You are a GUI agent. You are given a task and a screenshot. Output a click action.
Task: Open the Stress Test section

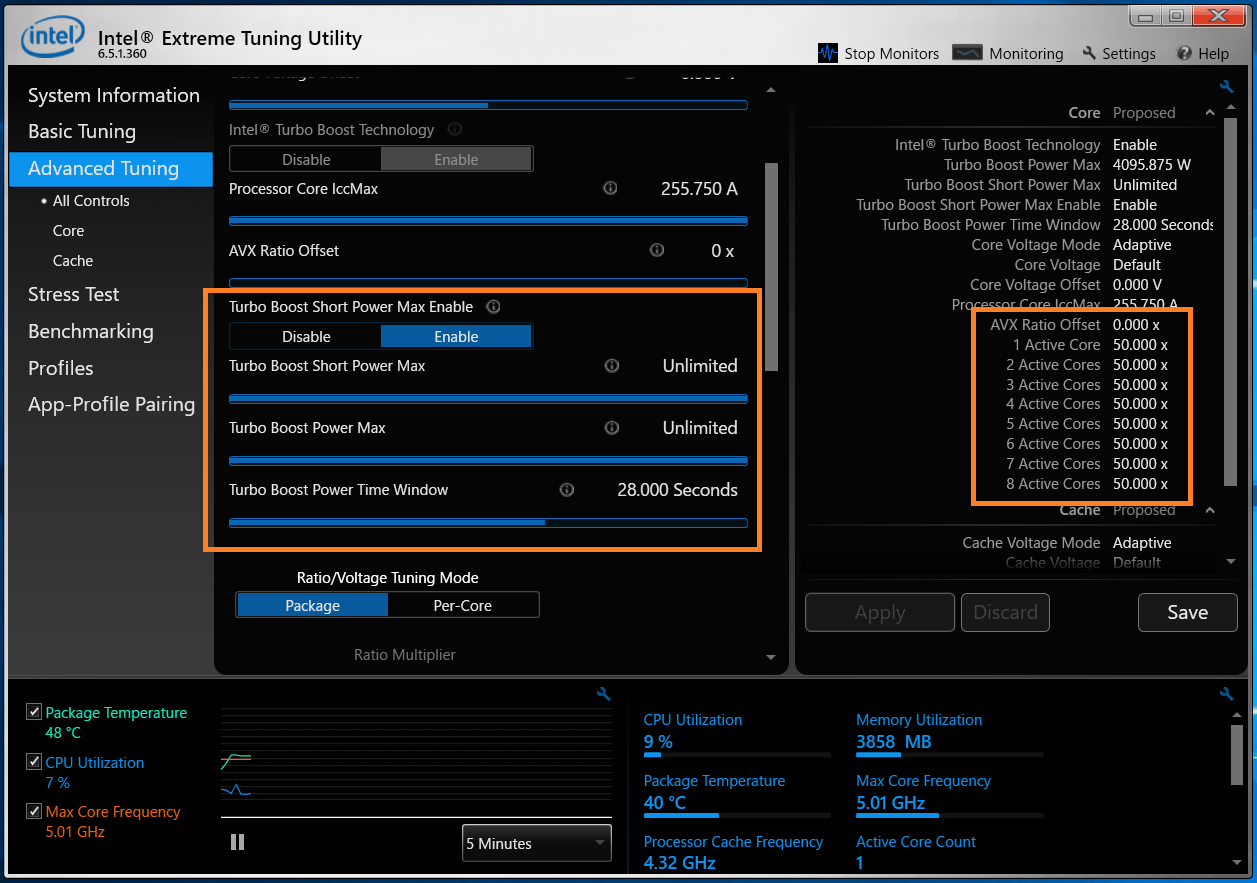click(x=74, y=294)
